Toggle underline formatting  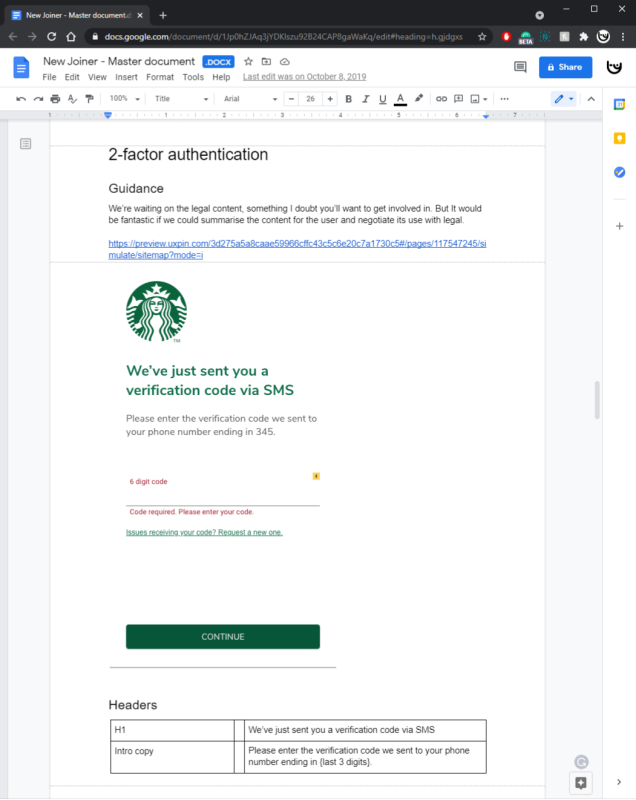tap(383, 99)
